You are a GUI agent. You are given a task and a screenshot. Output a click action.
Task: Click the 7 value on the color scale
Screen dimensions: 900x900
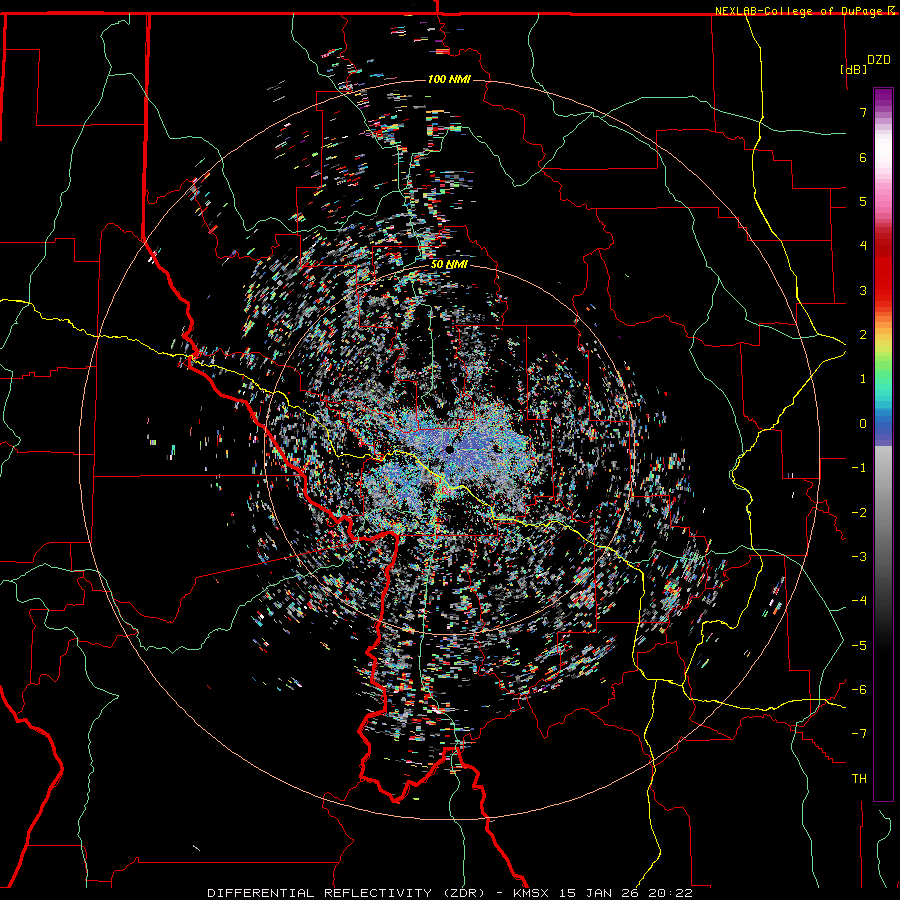[863, 112]
